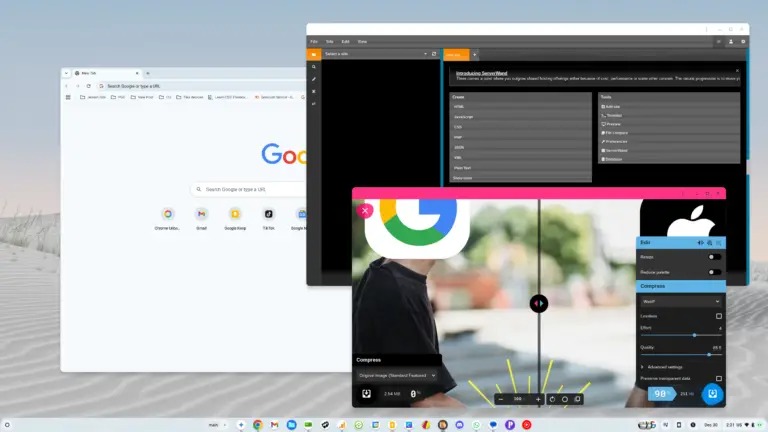Click the rotate image icon
Screen dimensions: 768x432
pyautogui.click(x=553, y=399)
